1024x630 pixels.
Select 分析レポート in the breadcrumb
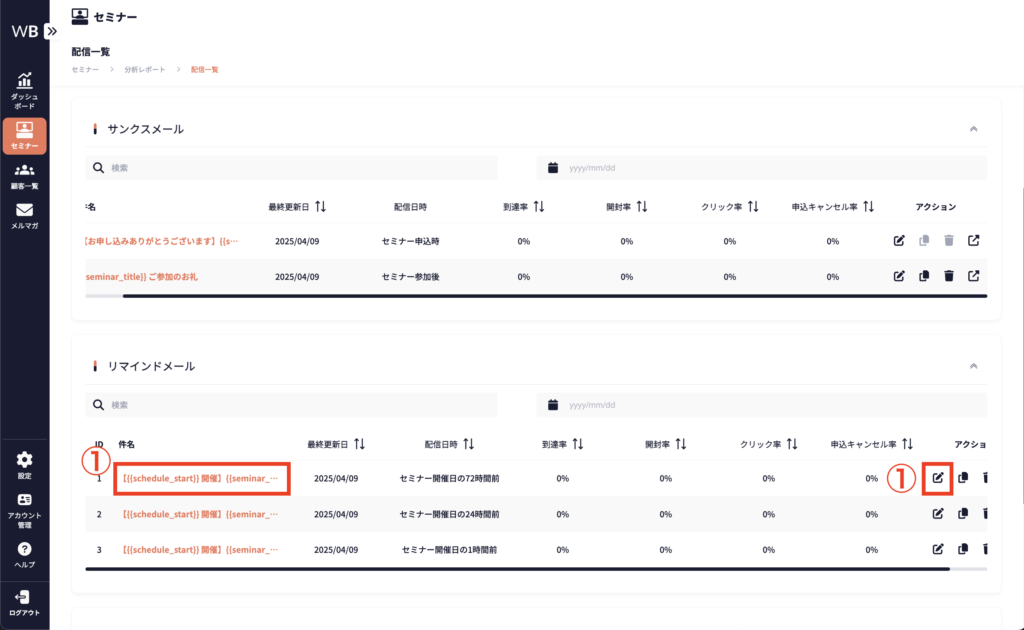(145, 69)
